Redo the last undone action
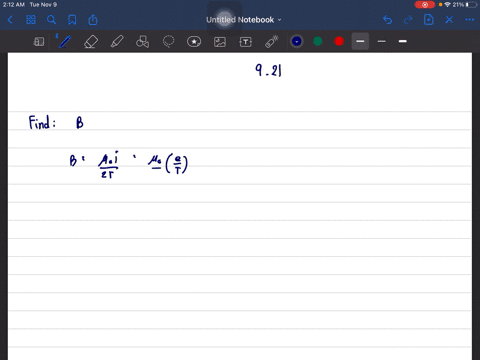Screen dimensions: 480x360 tap(408, 20)
